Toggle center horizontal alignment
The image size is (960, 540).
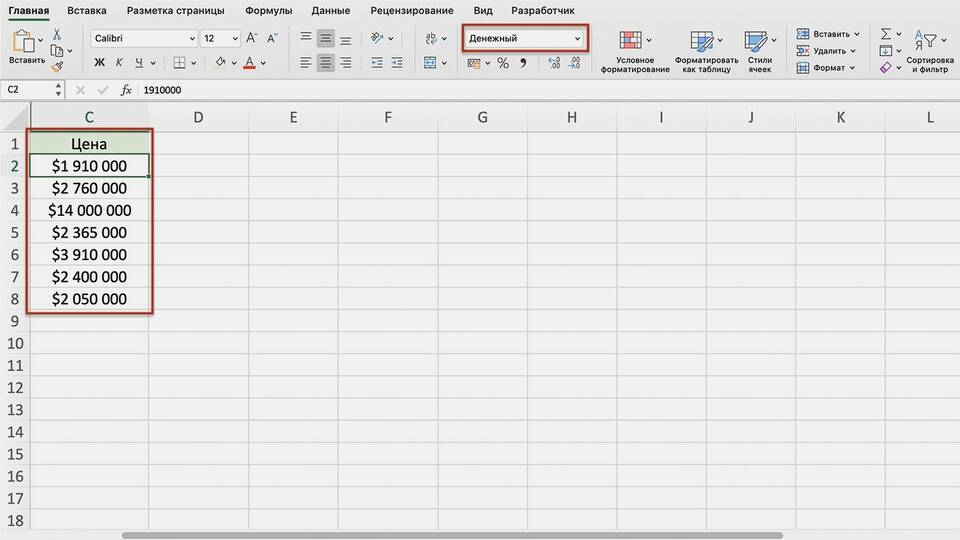tap(326, 62)
